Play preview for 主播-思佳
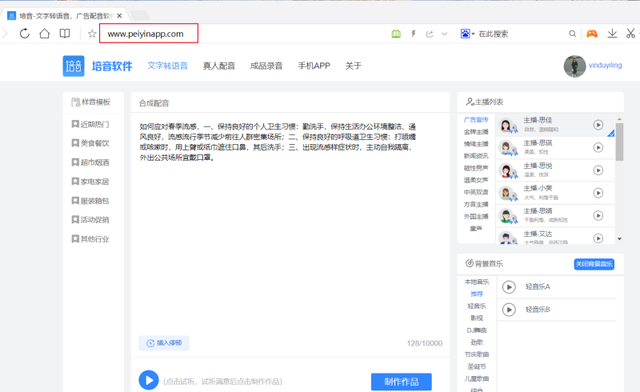Image resolution: width=640 pixels, height=392 pixels. pyautogui.click(x=598, y=125)
